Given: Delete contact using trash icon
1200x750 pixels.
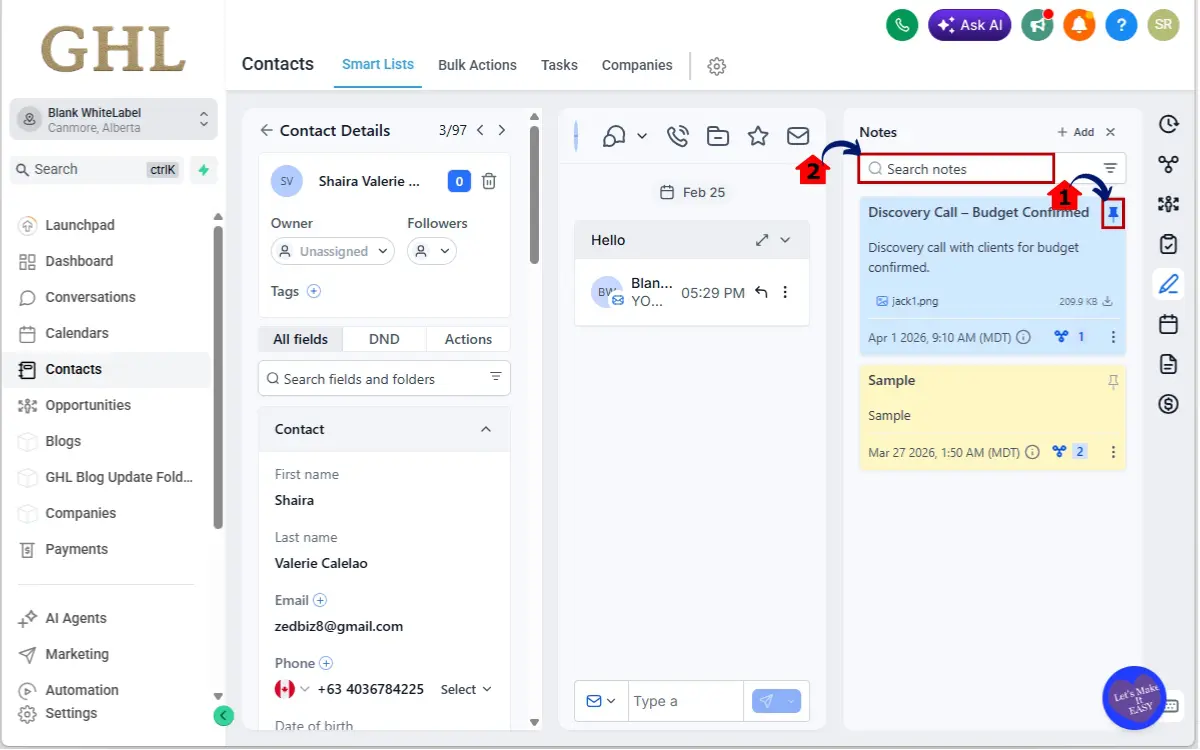Looking at the screenshot, I should point(489,181).
